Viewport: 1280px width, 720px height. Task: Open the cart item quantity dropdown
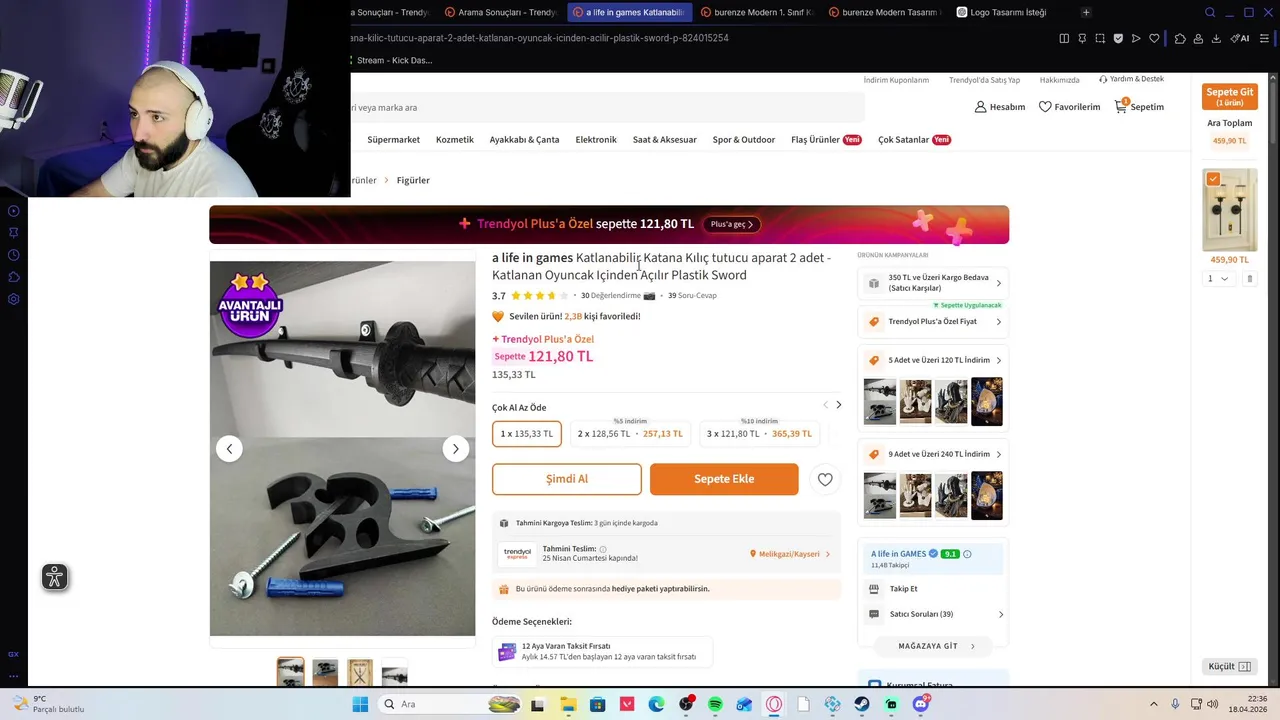[x=1217, y=279]
